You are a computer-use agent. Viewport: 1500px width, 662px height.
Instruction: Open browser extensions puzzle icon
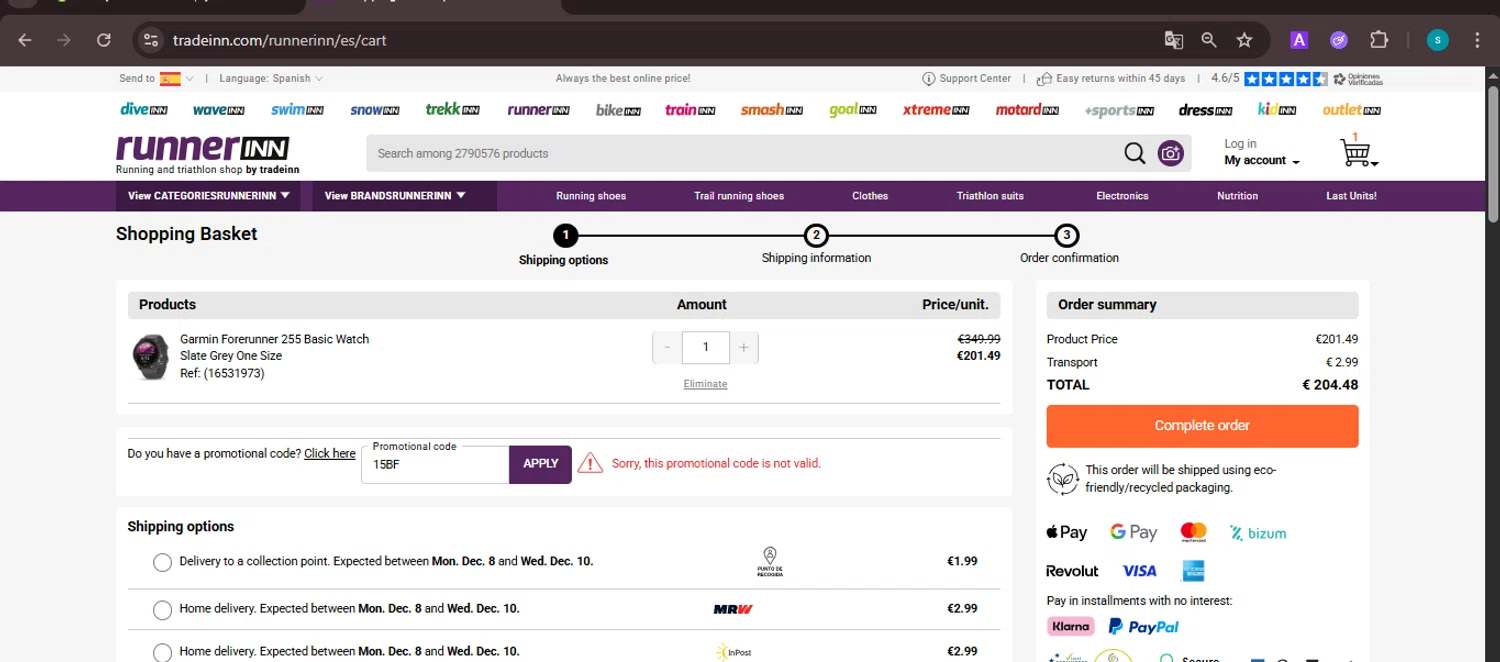coord(1379,40)
